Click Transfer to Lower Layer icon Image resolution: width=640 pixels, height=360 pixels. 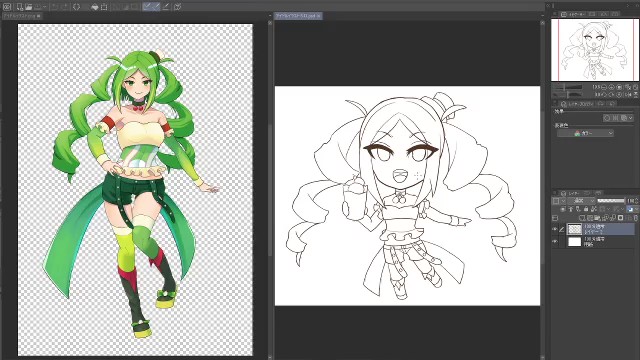605,218
